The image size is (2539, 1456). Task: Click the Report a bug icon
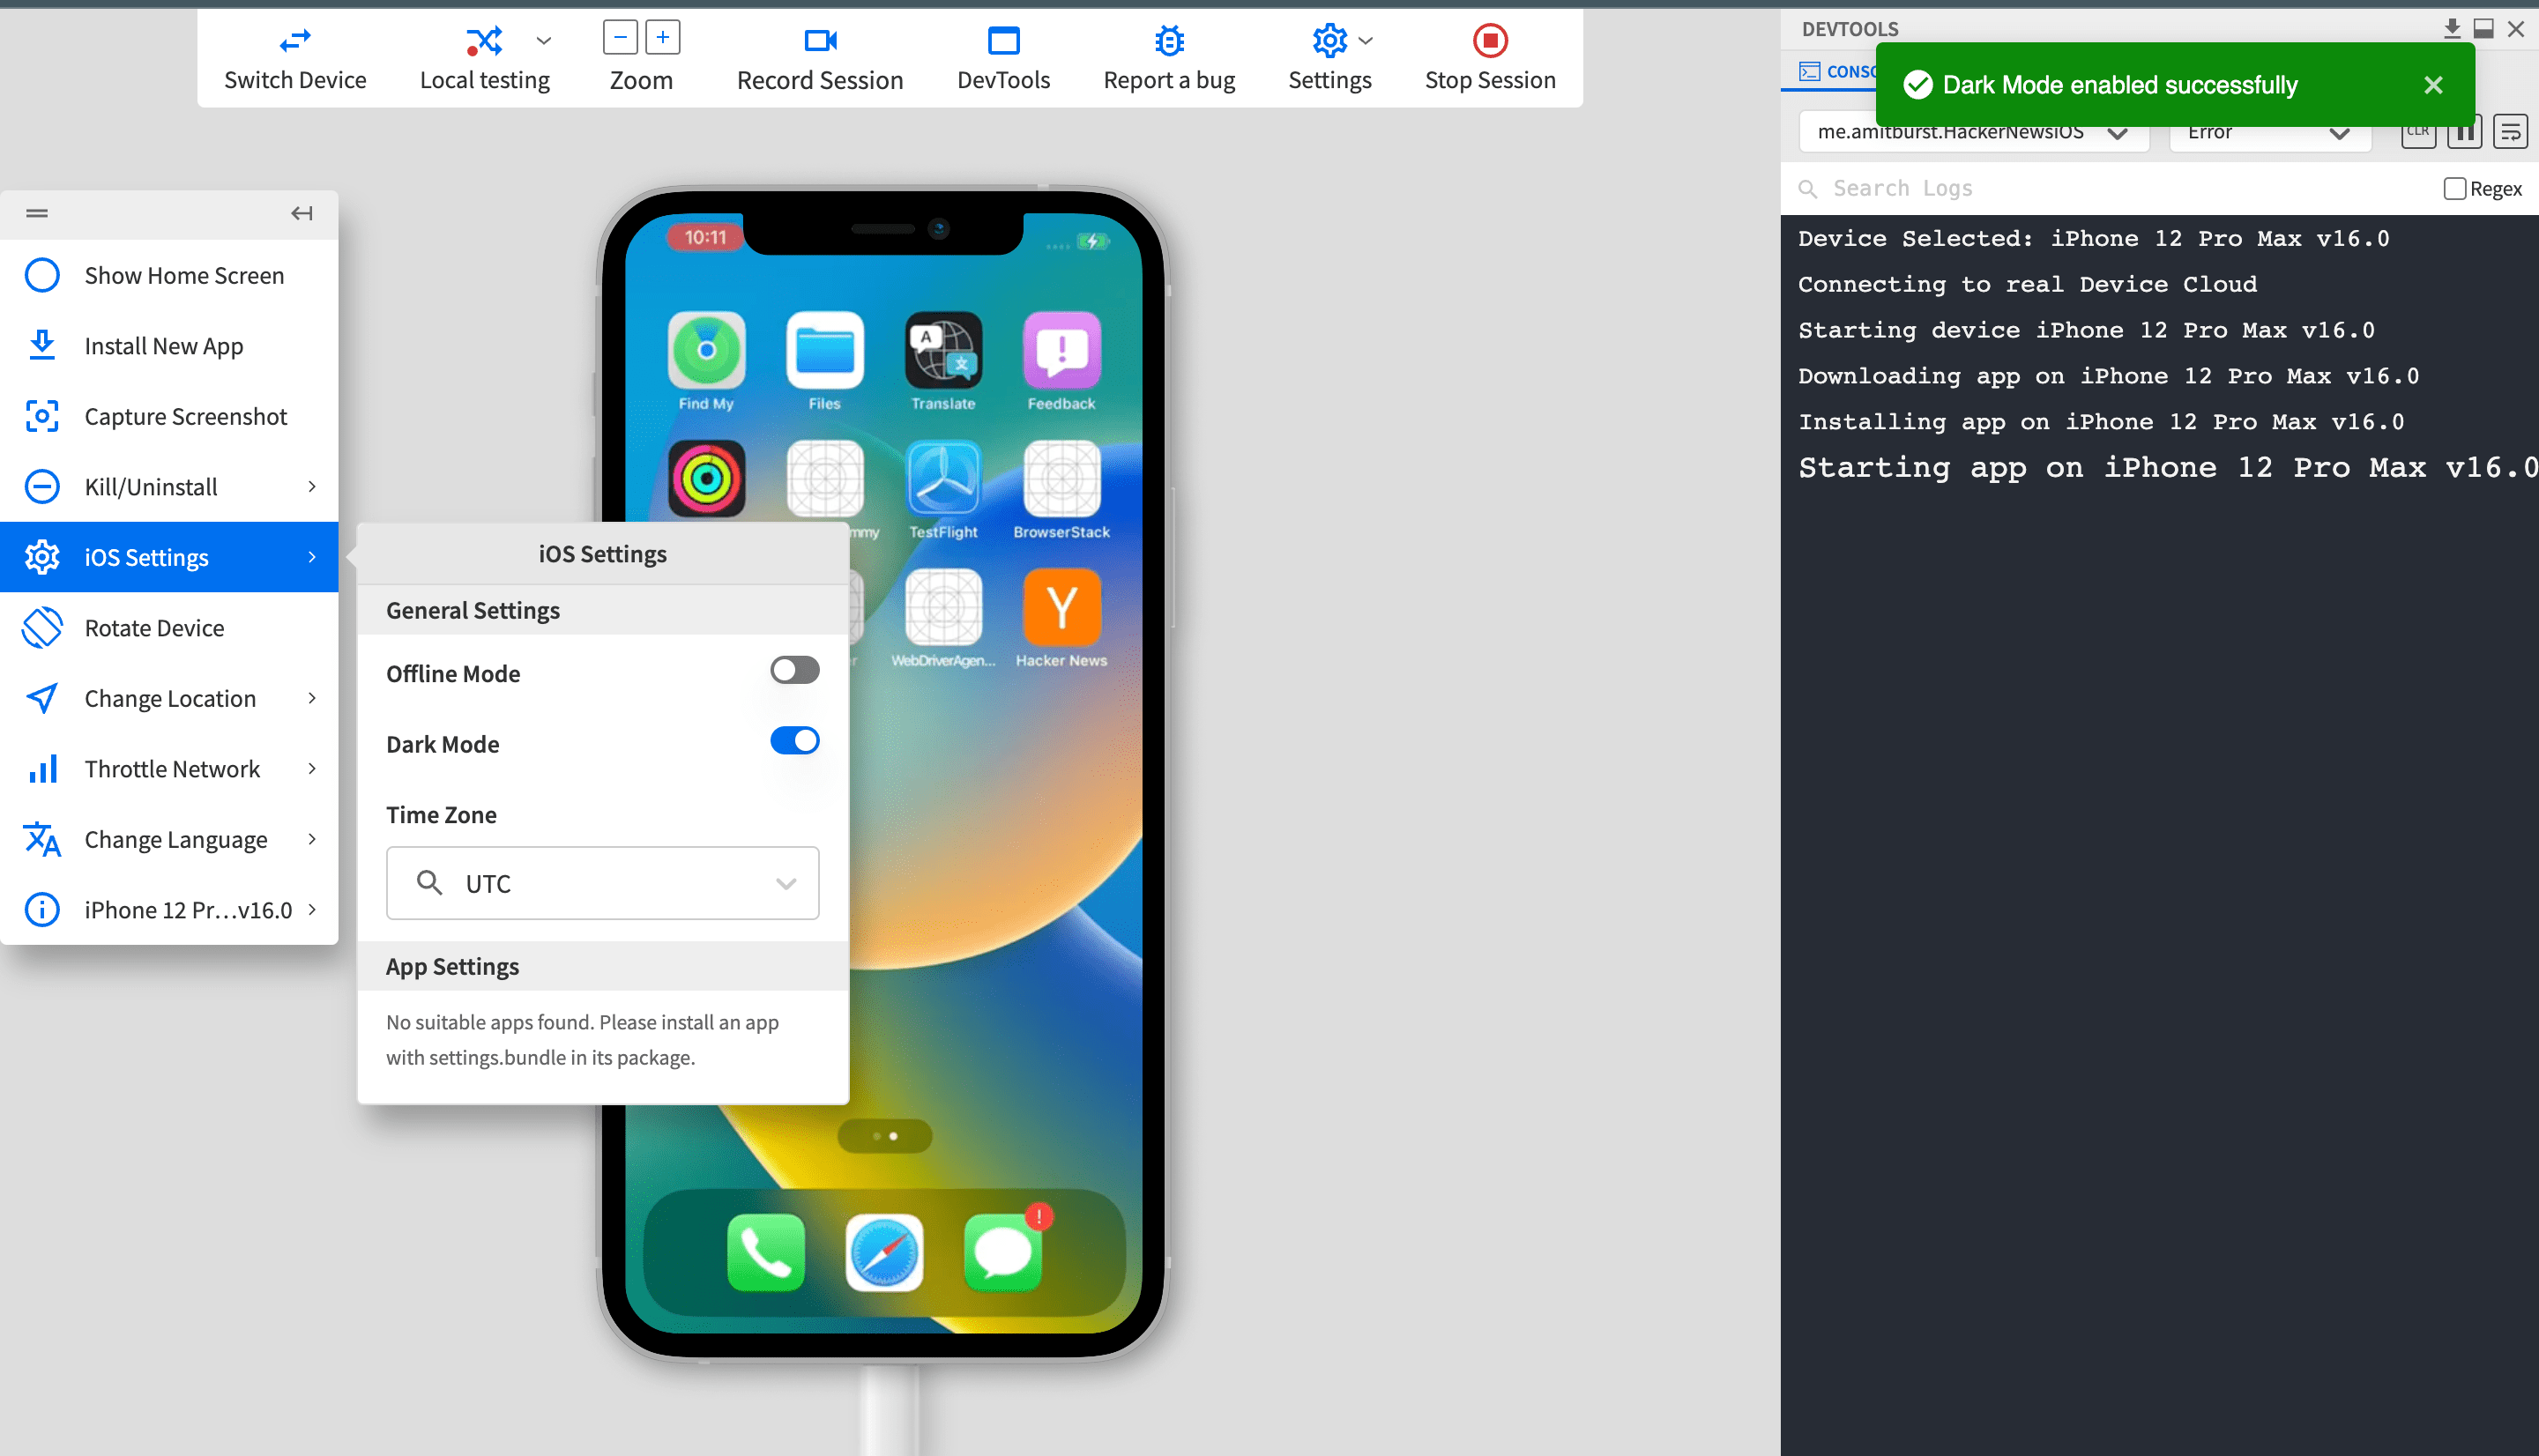click(1168, 42)
